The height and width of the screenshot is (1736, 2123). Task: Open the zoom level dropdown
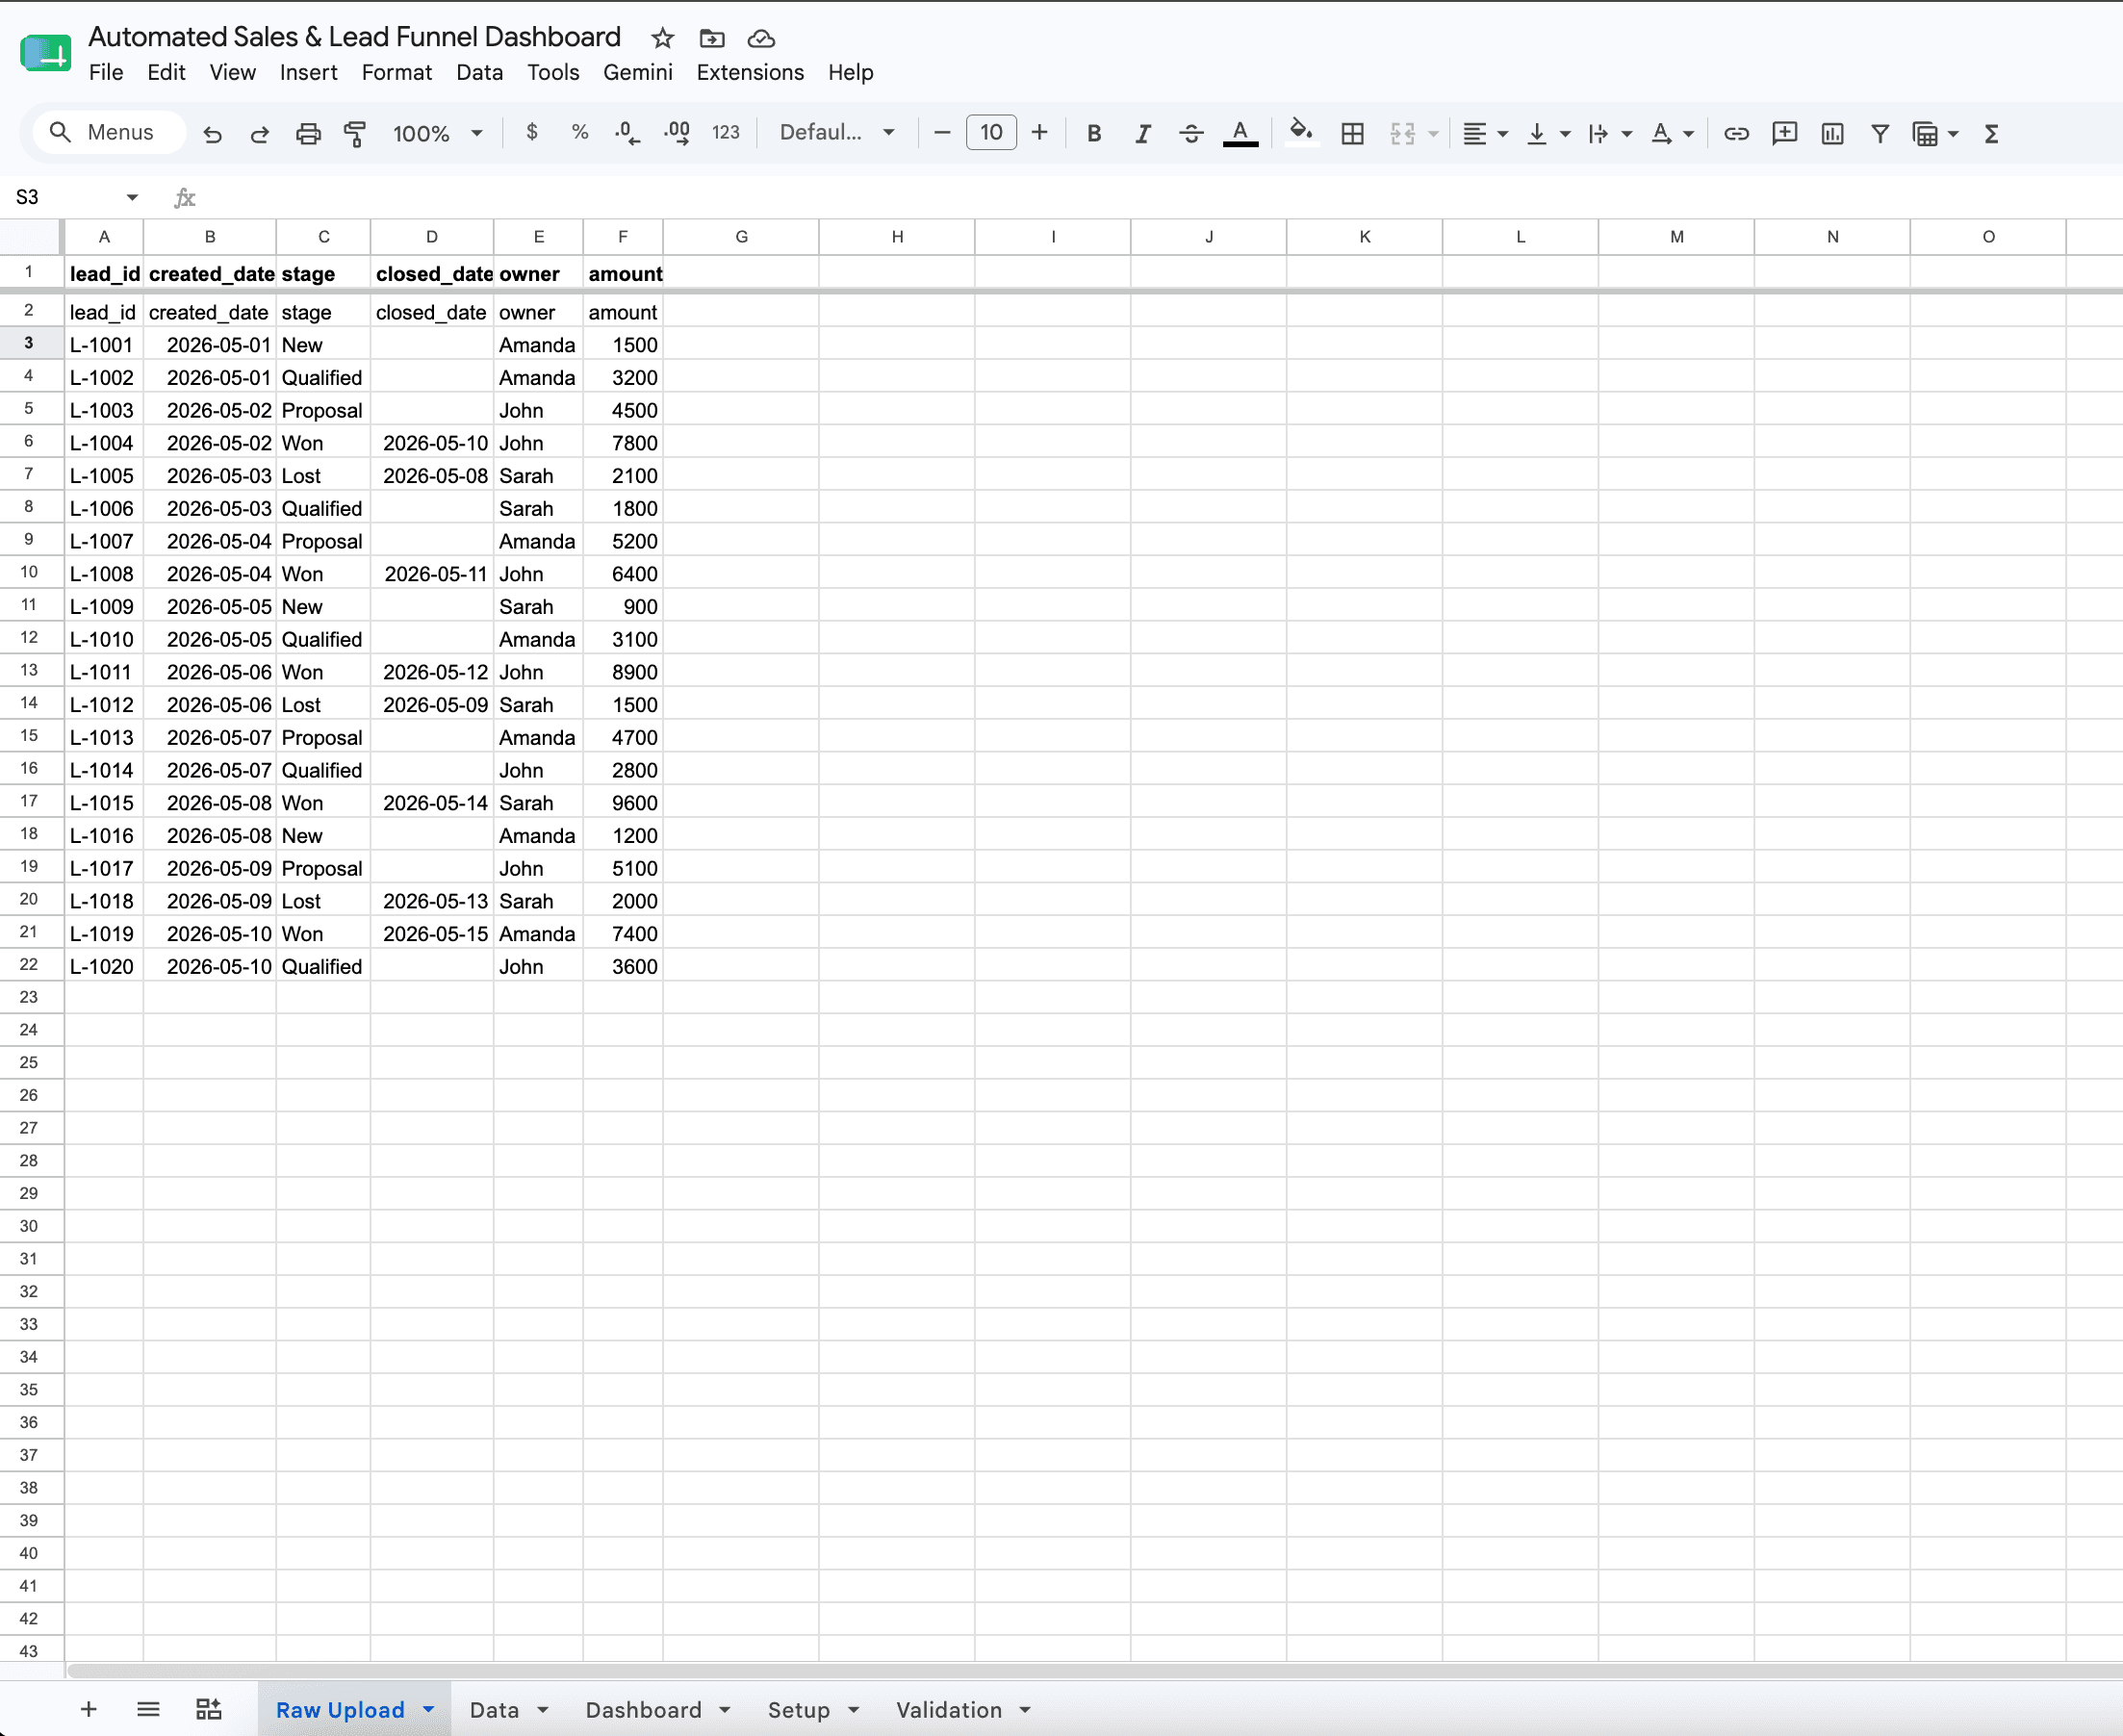[x=438, y=133]
